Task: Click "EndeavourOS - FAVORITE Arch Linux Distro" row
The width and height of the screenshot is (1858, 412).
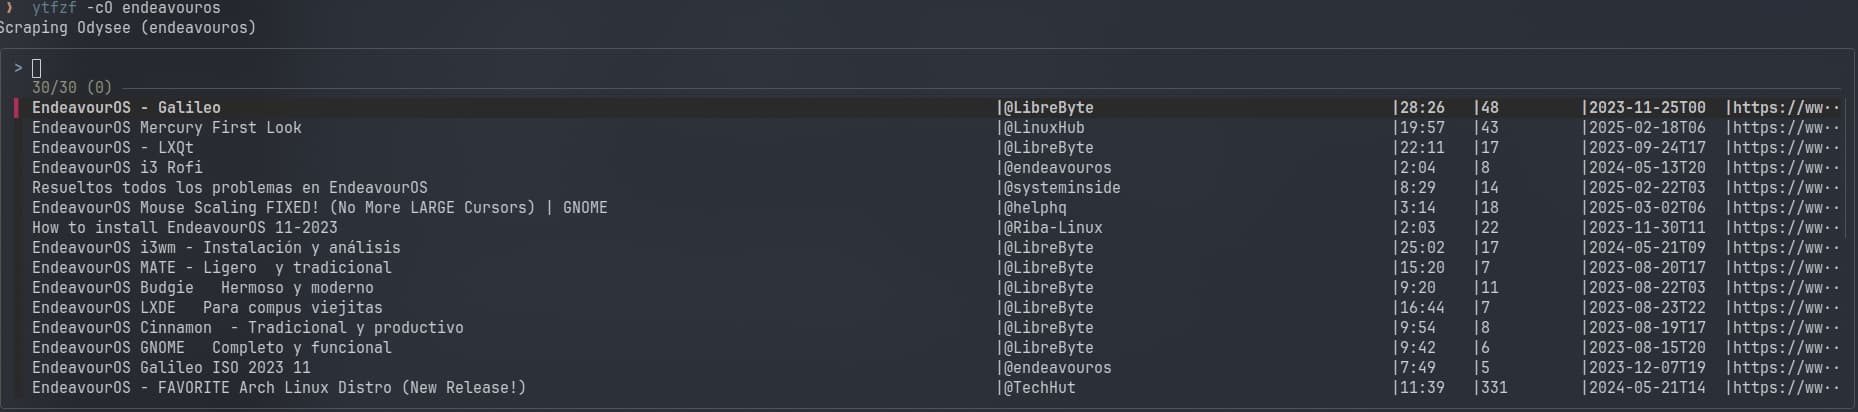Action: (278, 388)
